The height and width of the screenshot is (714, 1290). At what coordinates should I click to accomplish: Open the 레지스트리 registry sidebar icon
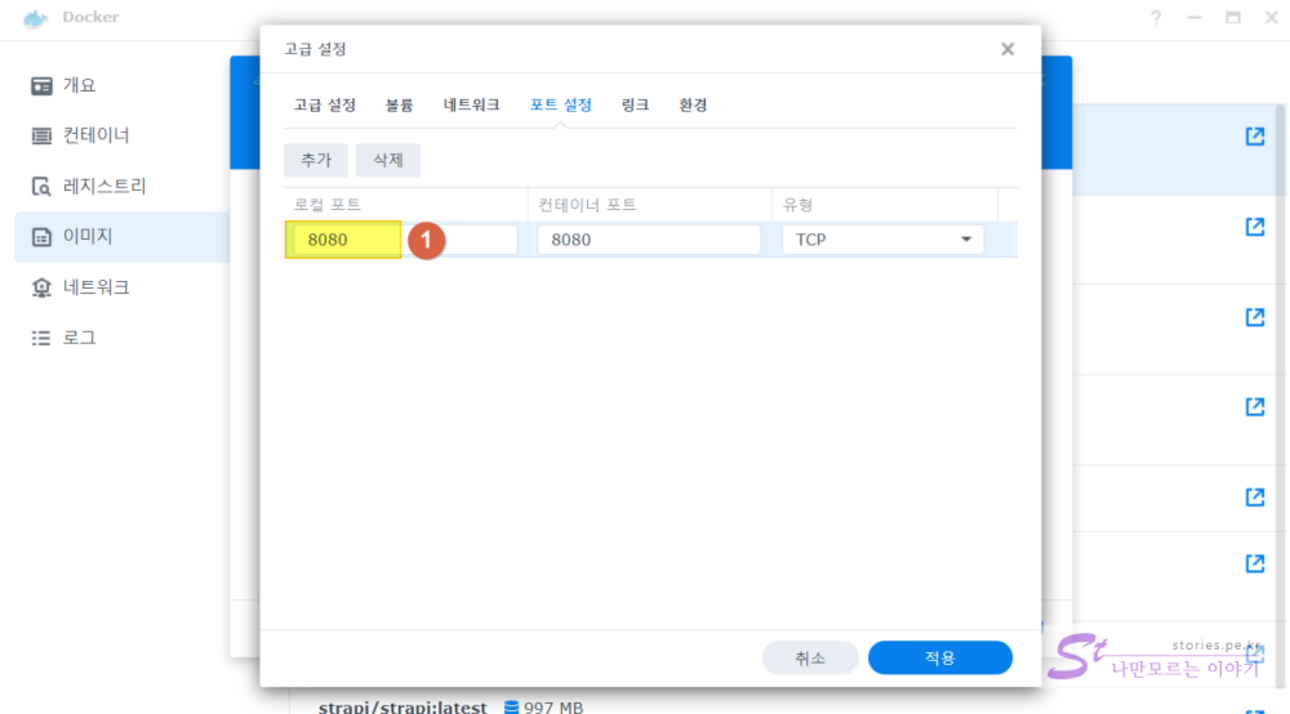pyautogui.click(x=41, y=187)
